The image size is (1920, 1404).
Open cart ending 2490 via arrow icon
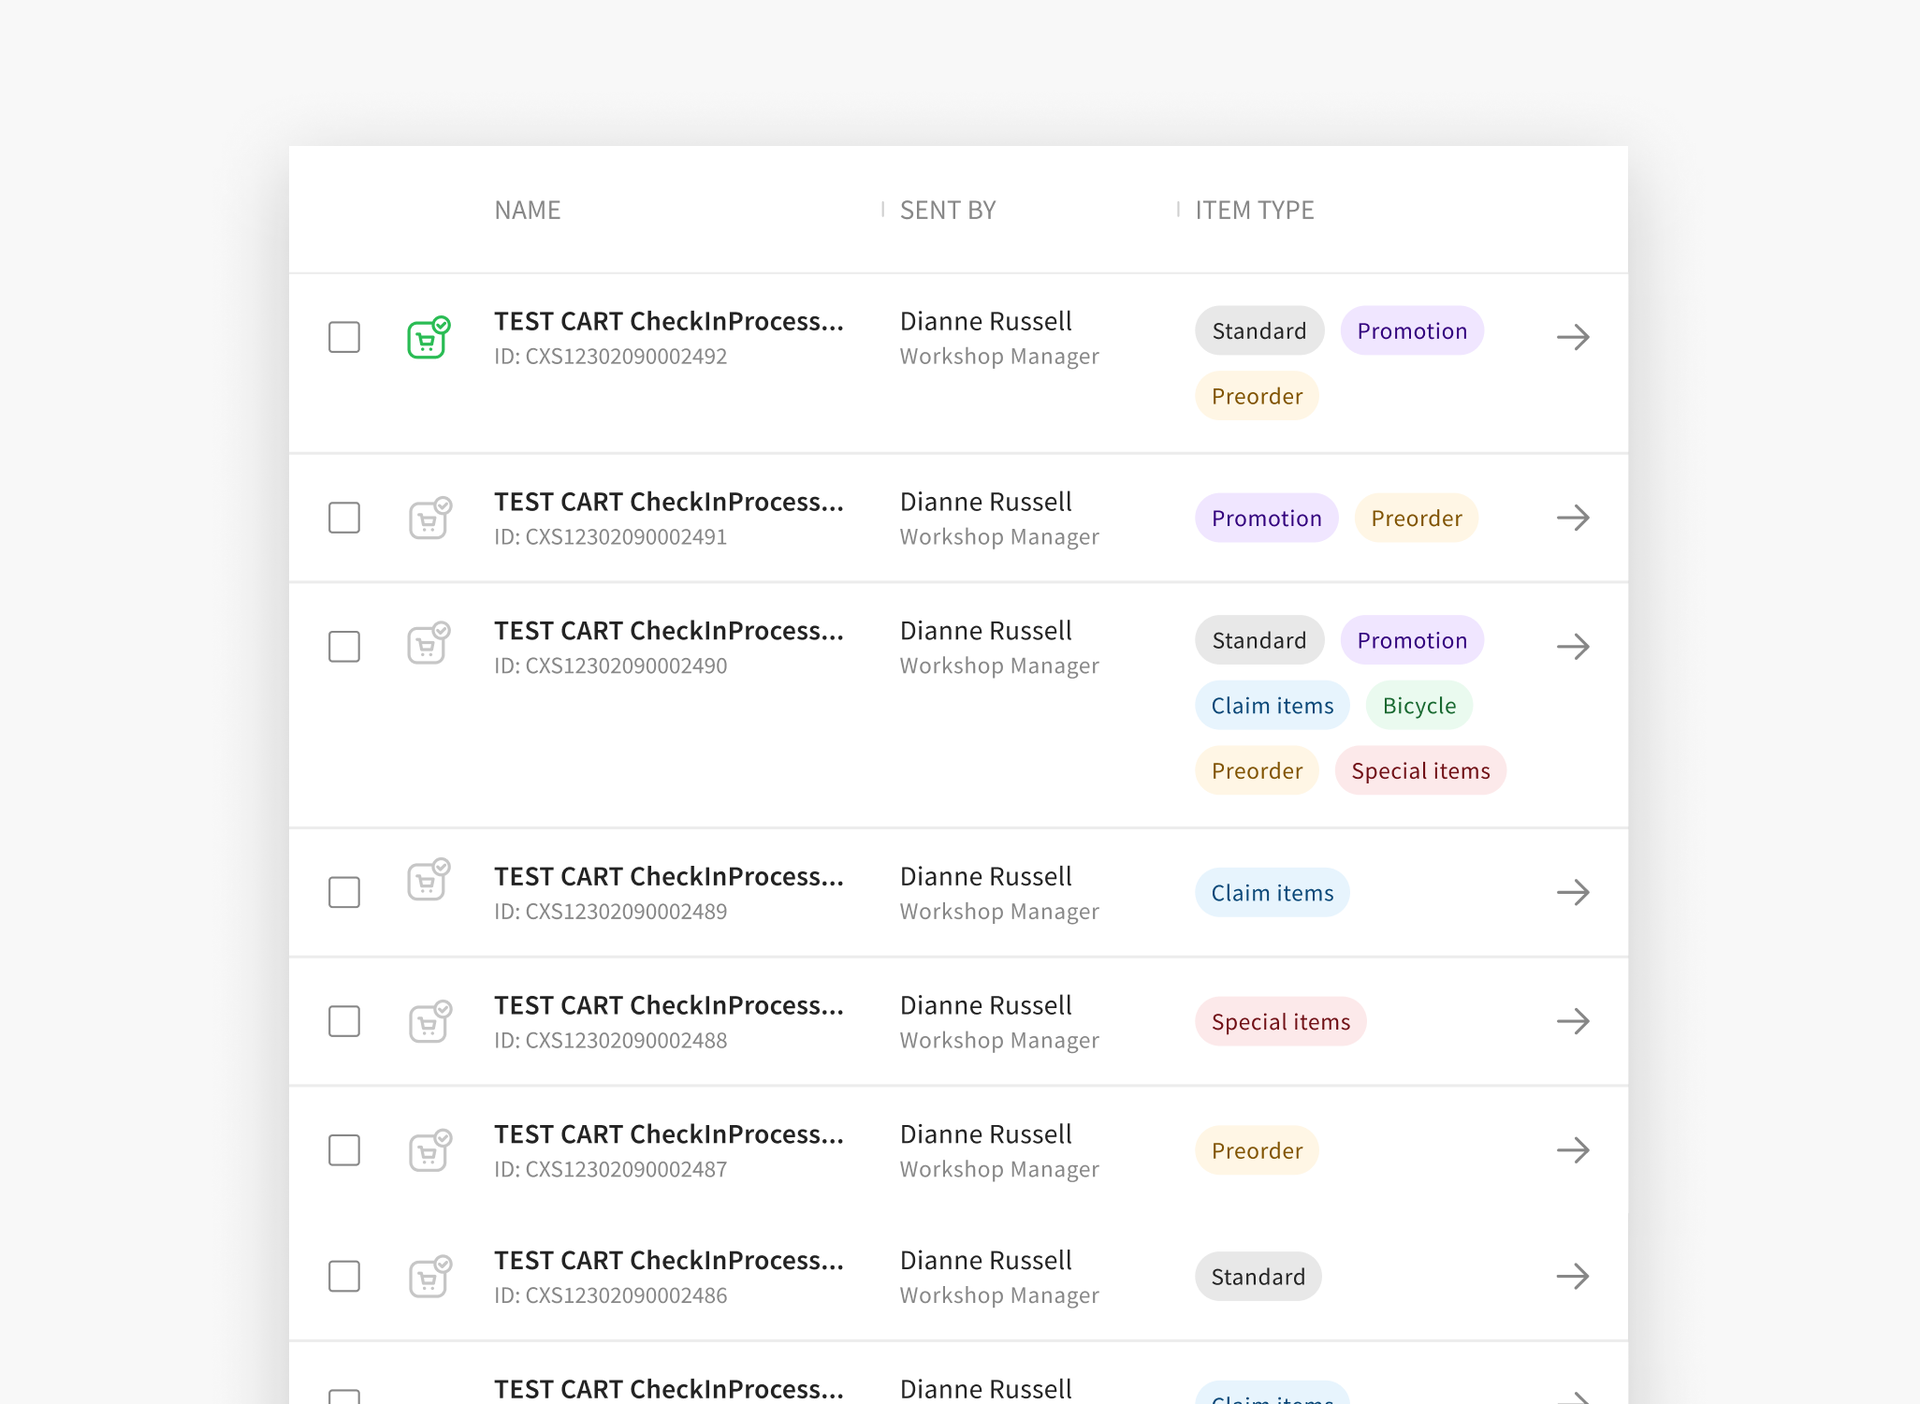pyautogui.click(x=1572, y=646)
